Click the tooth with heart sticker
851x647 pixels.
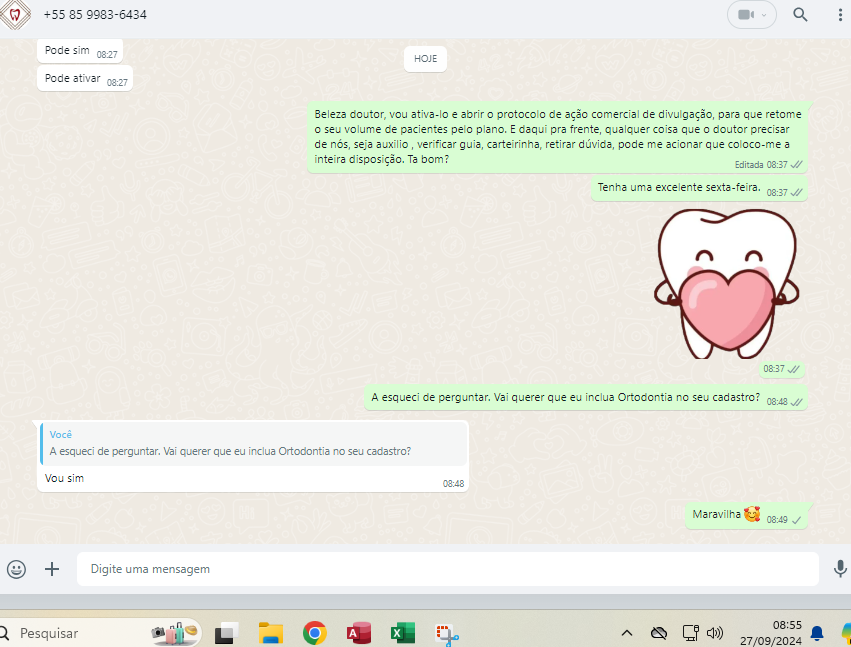[727, 283]
